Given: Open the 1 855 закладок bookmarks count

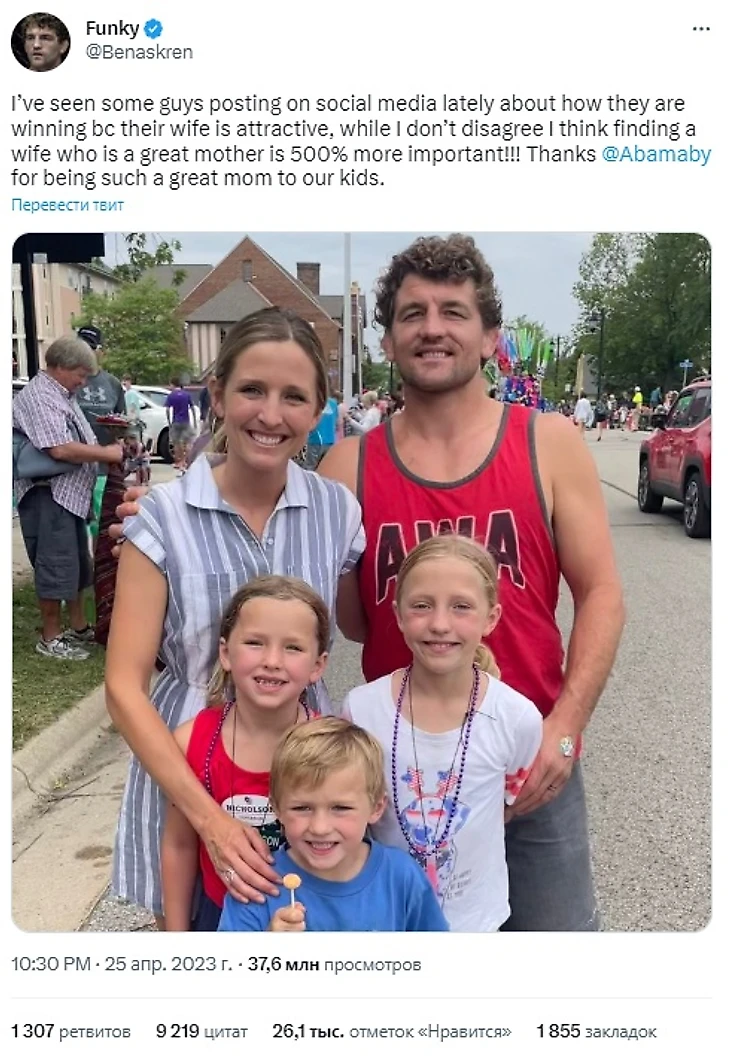Looking at the screenshot, I should coord(597,1031).
